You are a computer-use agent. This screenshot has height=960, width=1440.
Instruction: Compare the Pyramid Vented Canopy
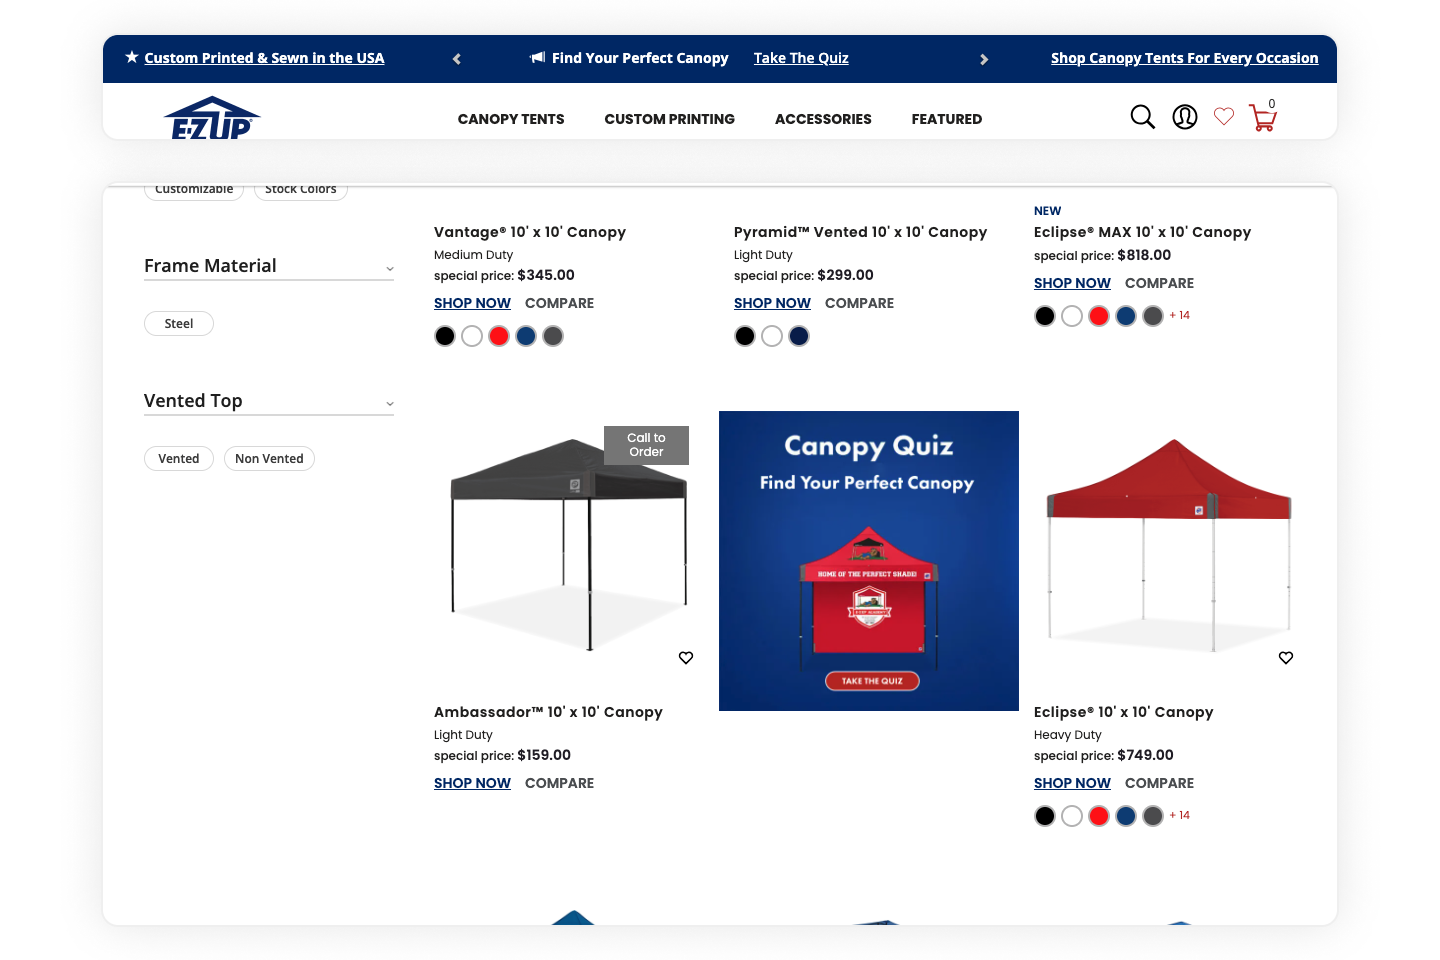click(859, 303)
